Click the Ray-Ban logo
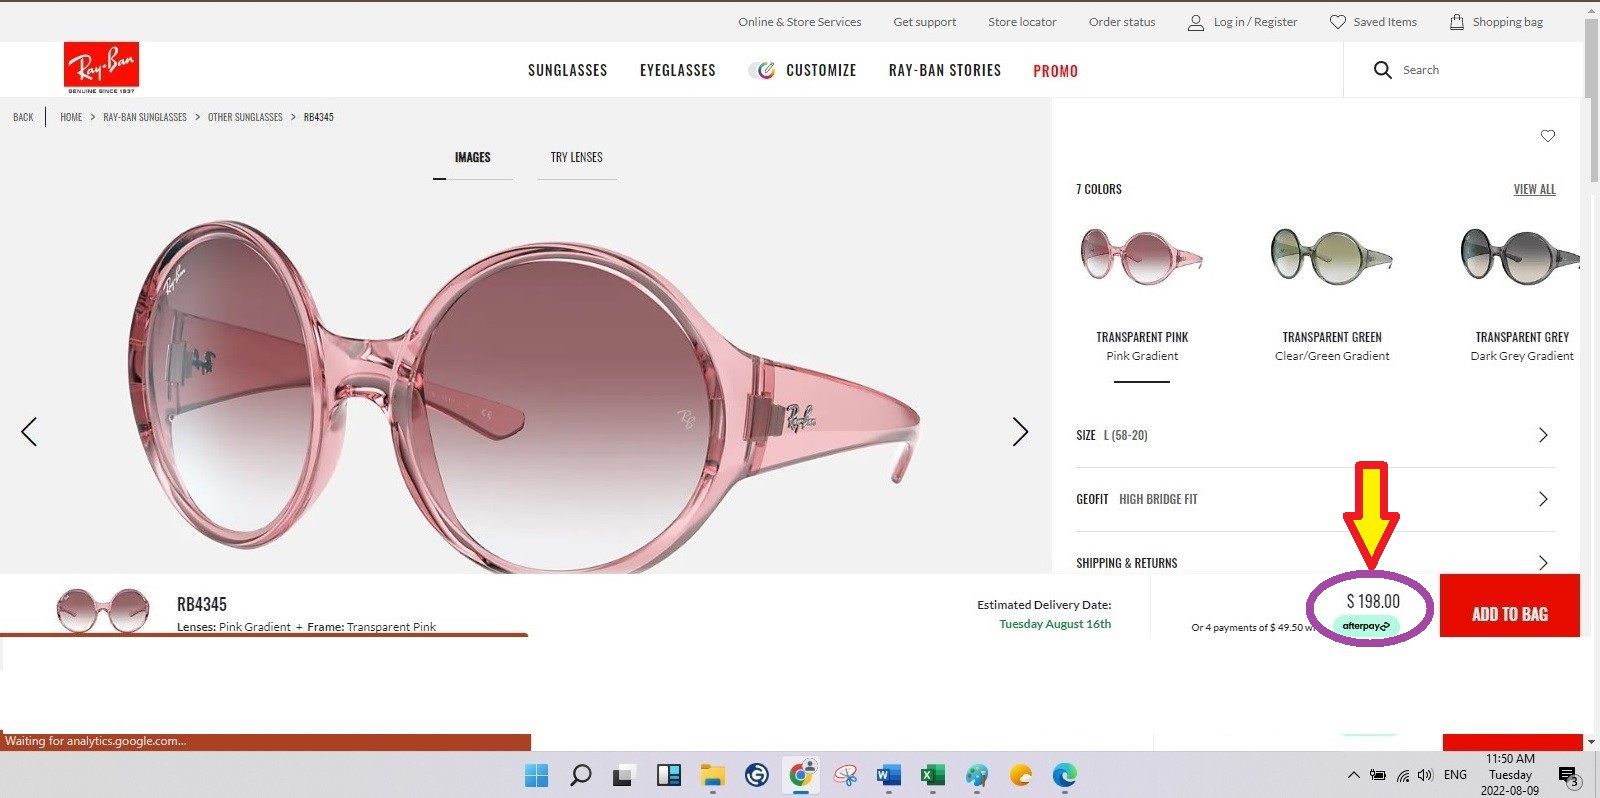Screen dimensions: 1600x798 tap(101, 68)
